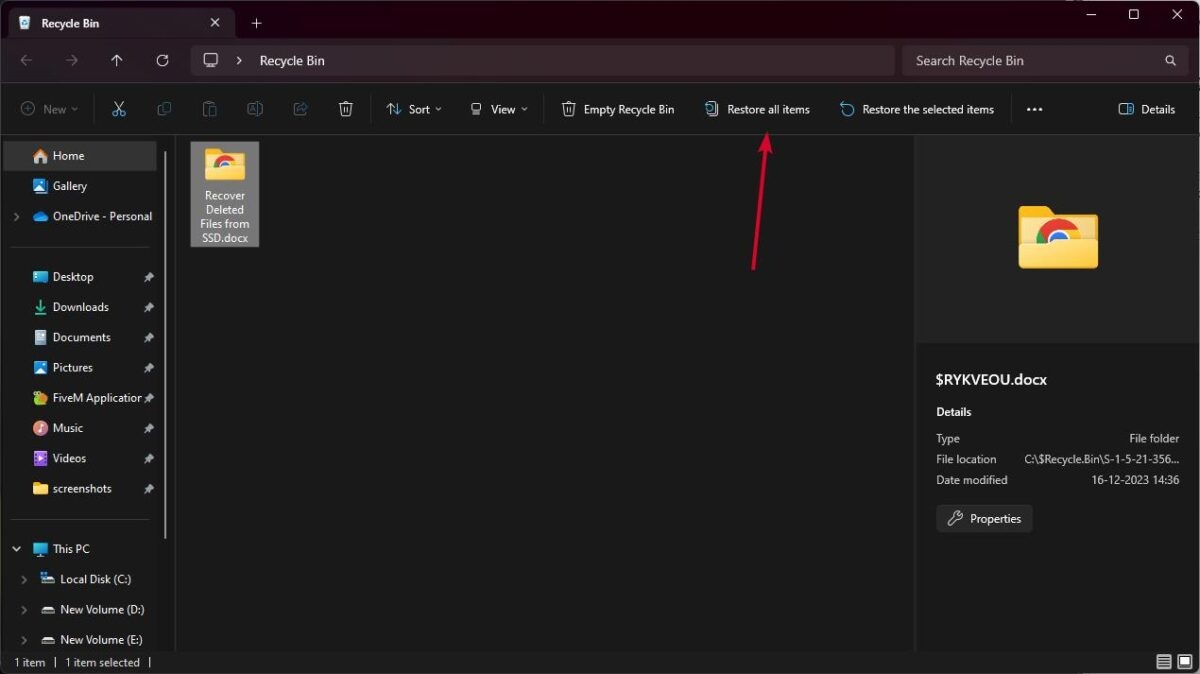Click the Delete trash icon in toolbar
This screenshot has height=674, width=1200.
point(346,109)
